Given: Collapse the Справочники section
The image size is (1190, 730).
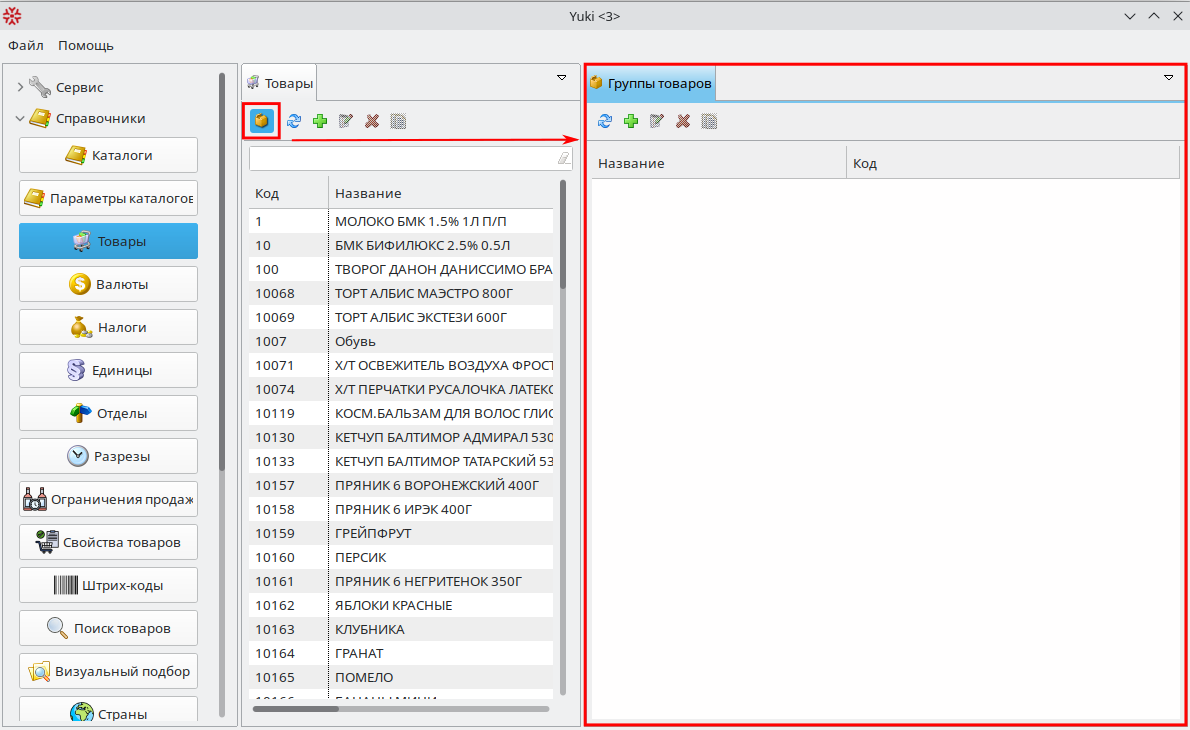Looking at the screenshot, I should click(x=20, y=119).
